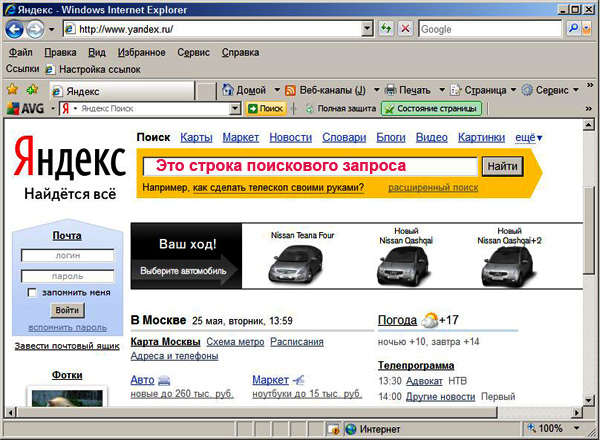Open the Карты link

coord(196,137)
